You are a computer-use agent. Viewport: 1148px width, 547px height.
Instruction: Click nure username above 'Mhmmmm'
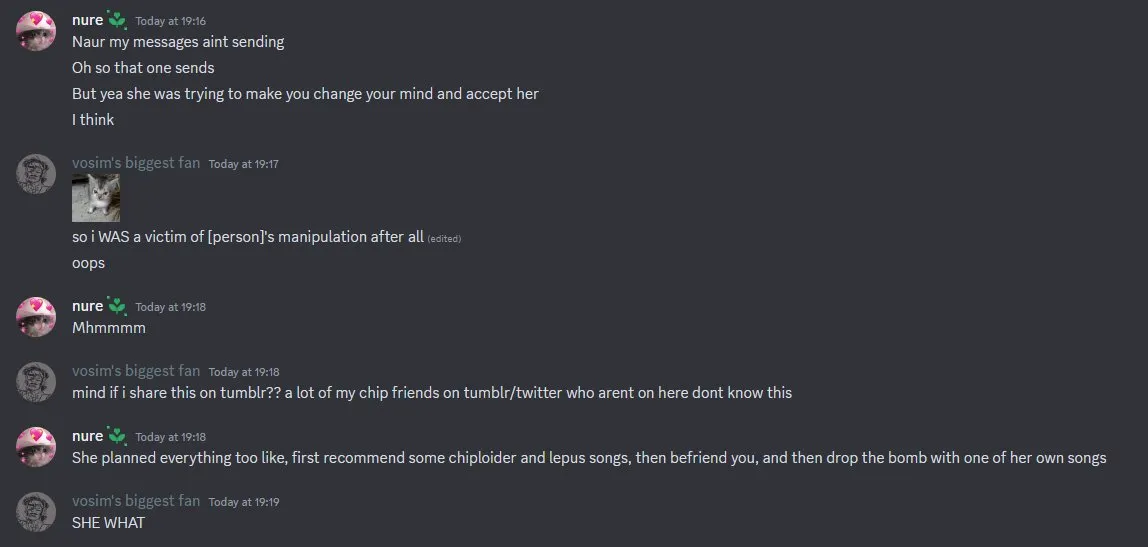87,306
